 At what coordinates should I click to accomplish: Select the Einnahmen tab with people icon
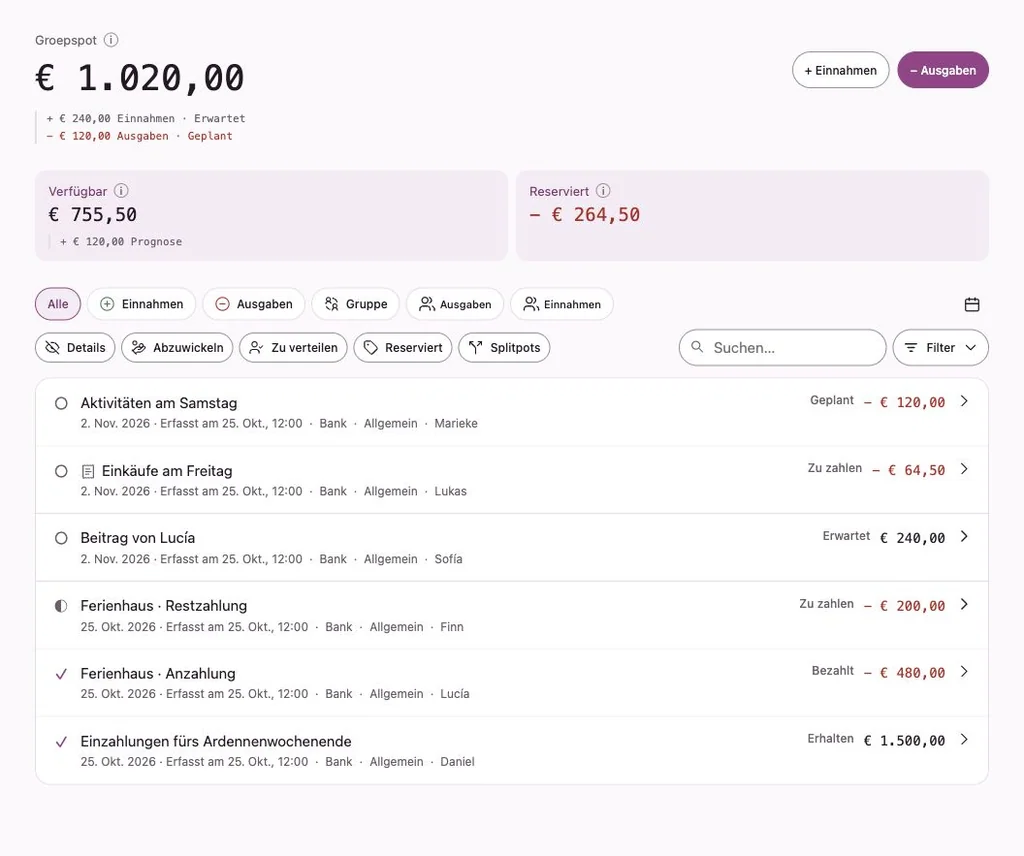click(562, 304)
